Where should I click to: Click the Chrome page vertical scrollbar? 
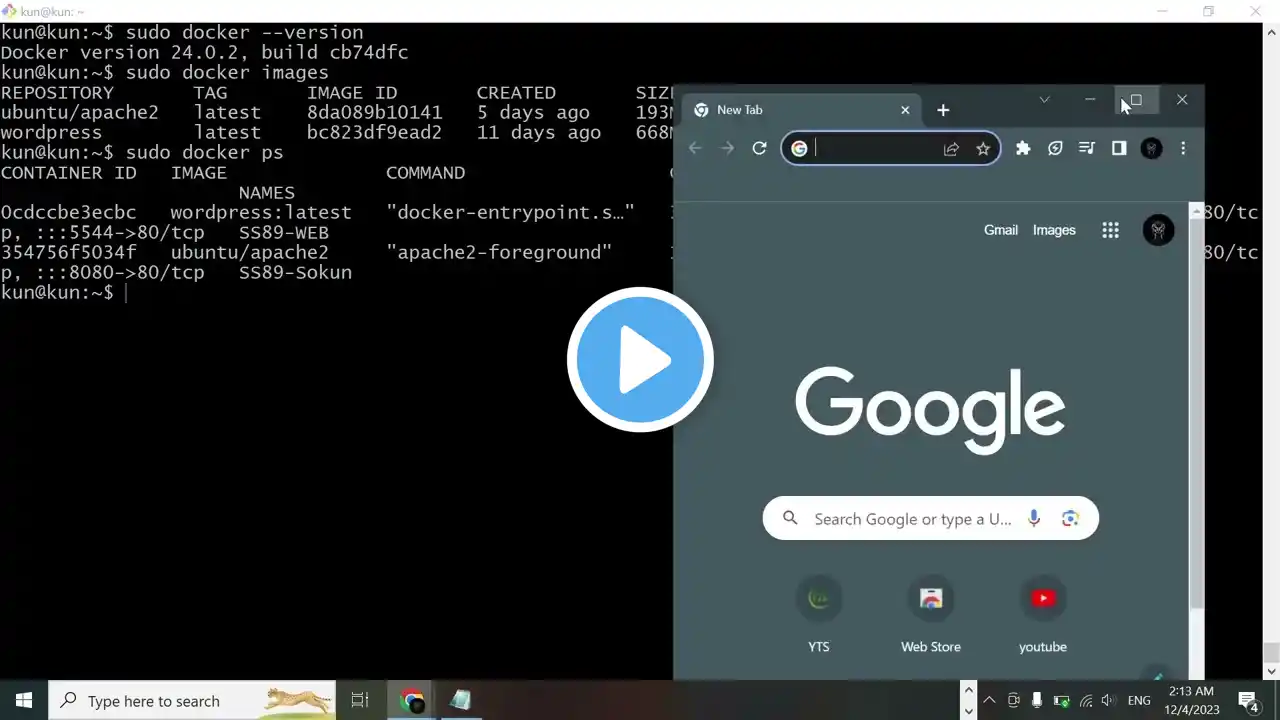tap(1197, 413)
